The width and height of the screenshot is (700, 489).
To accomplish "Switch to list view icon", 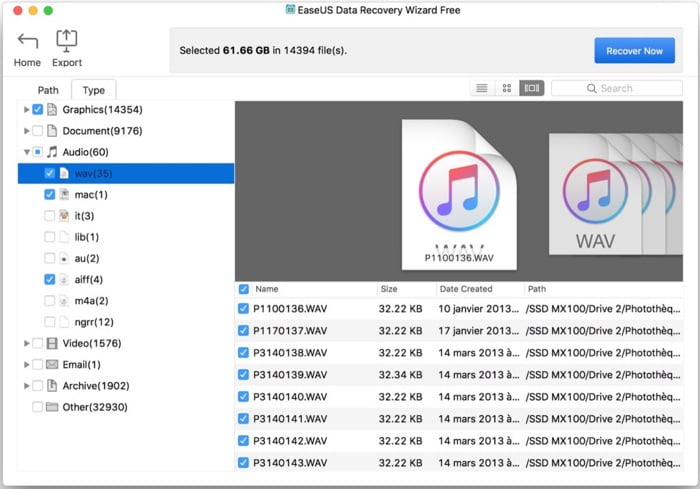I will [481, 88].
